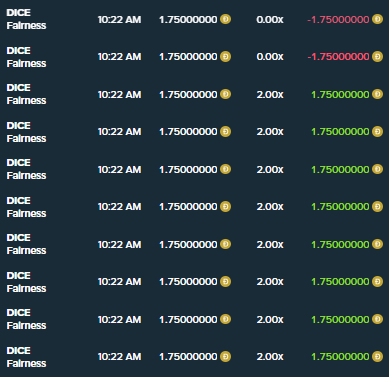This screenshot has height=377, width=389.
Task: Select the green 1.75000000 profit in the fifth row
Action: pos(340,169)
